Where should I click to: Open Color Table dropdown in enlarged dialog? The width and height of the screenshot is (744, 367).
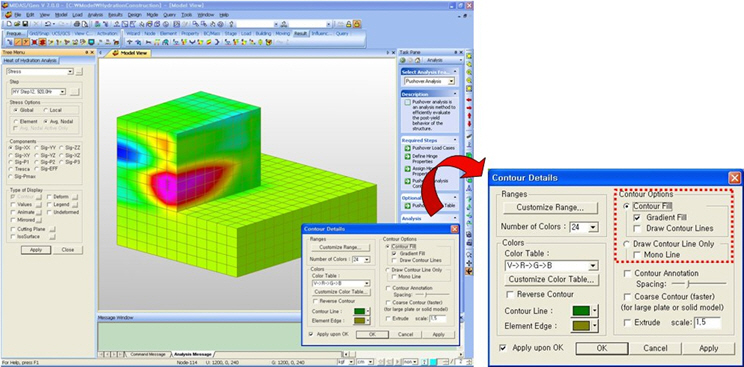tap(592, 266)
